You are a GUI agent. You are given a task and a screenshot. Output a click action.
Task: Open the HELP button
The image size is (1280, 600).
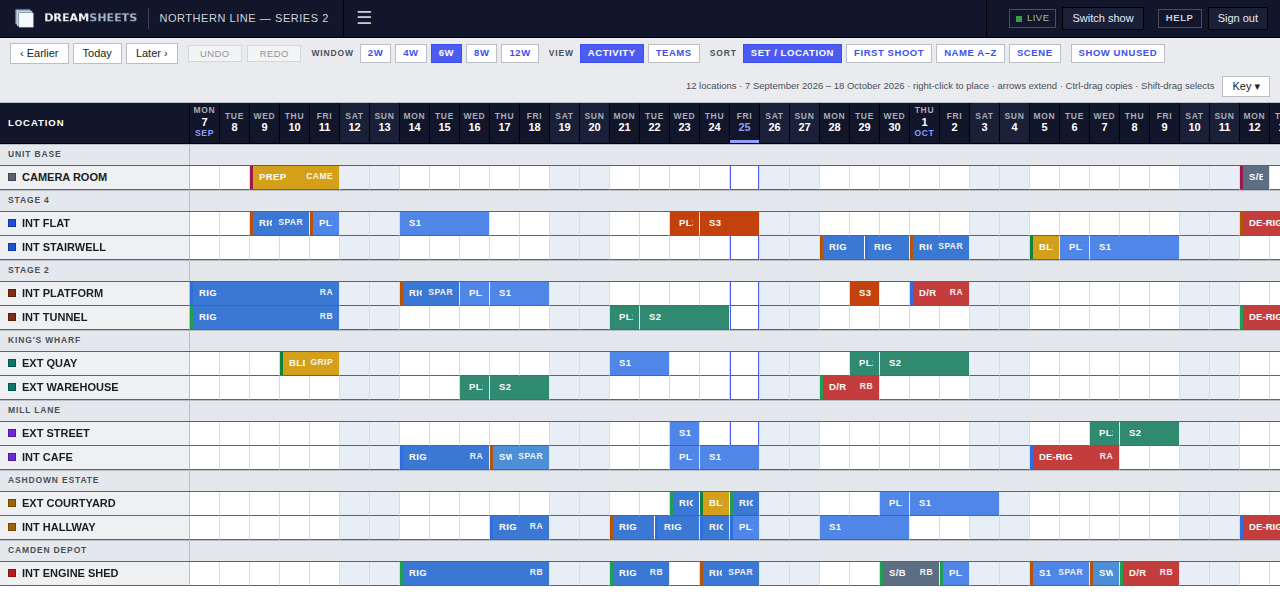(x=1180, y=18)
